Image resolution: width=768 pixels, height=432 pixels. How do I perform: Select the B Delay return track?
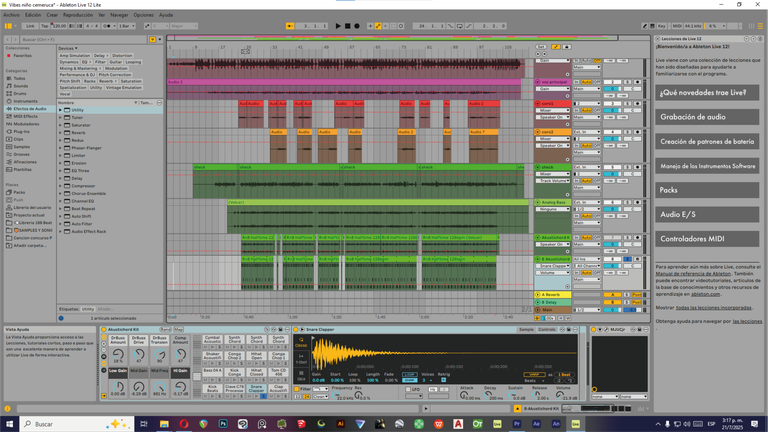pos(552,303)
